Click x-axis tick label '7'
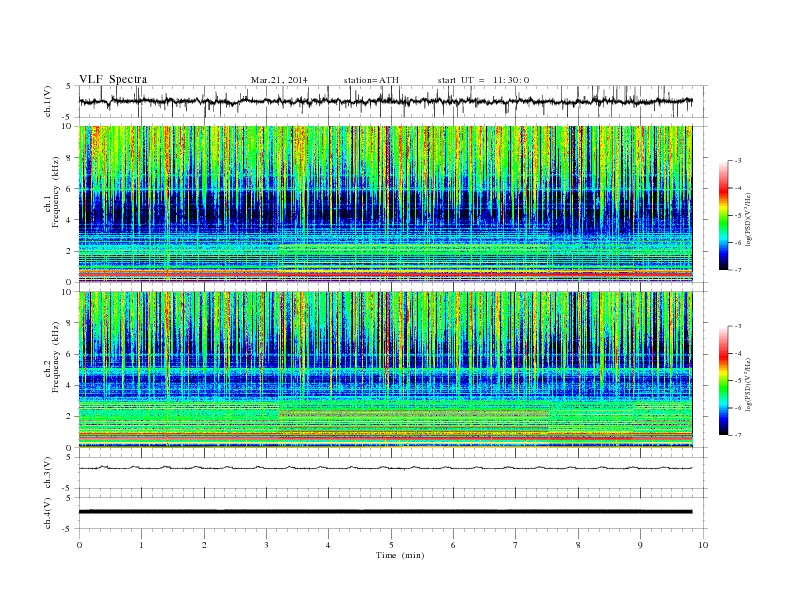 coord(516,545)
